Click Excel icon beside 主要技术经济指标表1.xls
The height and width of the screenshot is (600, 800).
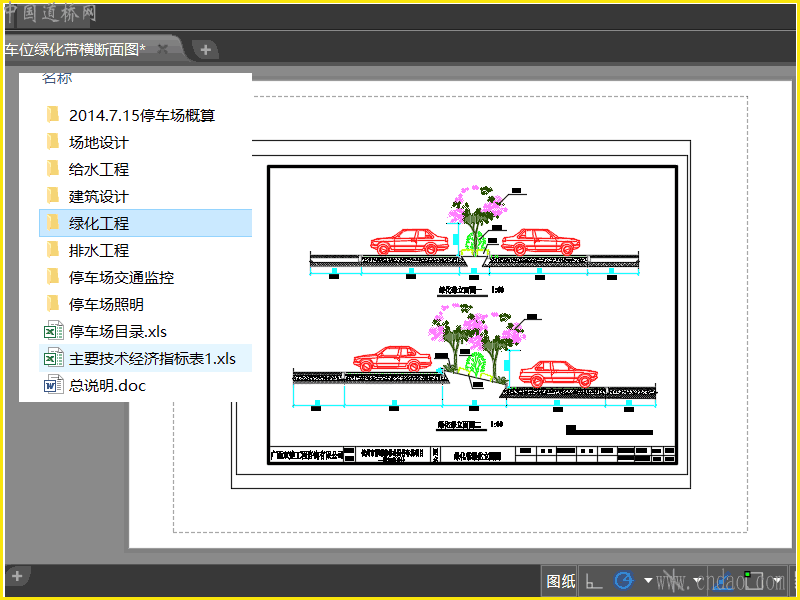(x=54, y=358)
